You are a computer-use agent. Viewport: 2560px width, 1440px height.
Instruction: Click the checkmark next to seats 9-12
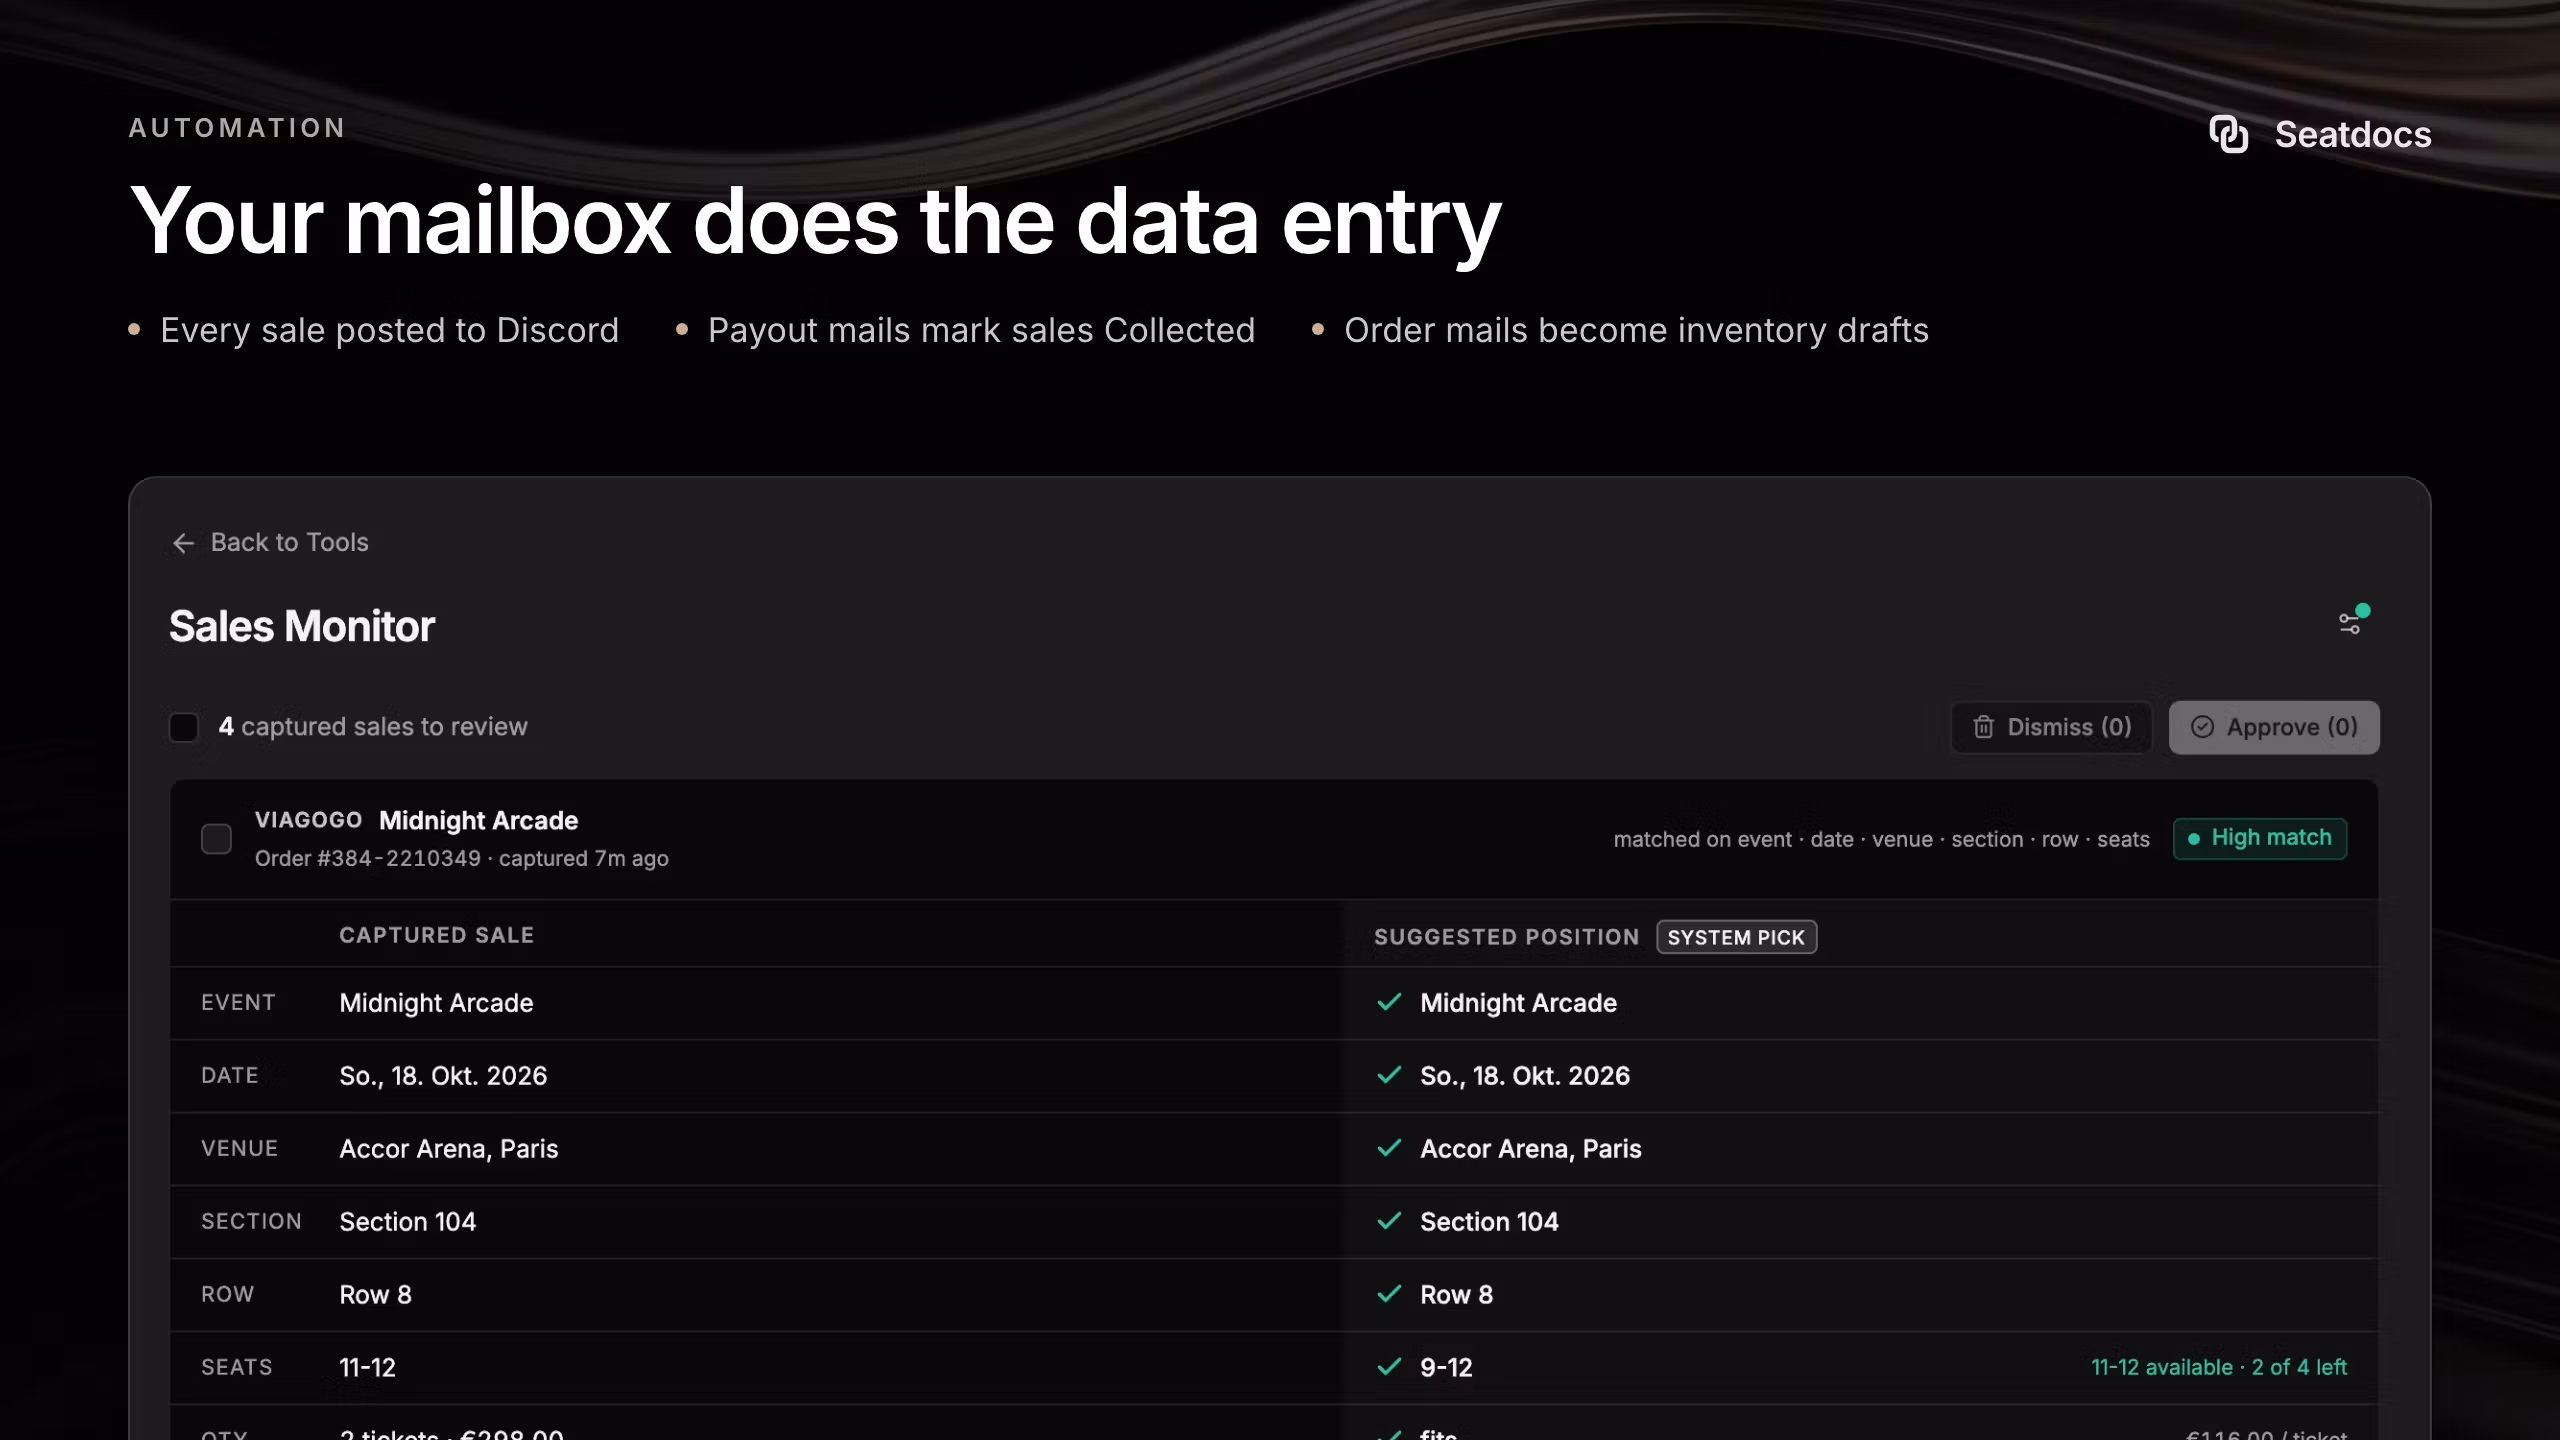coord(1389,1367)
